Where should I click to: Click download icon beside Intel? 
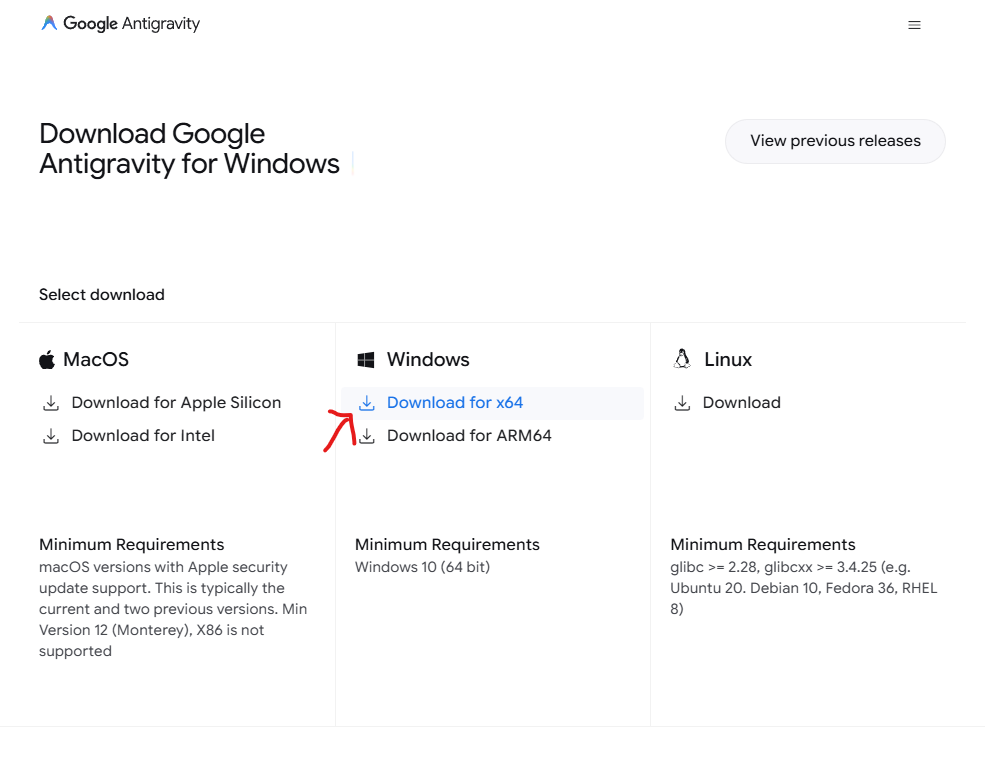(51, 436)
